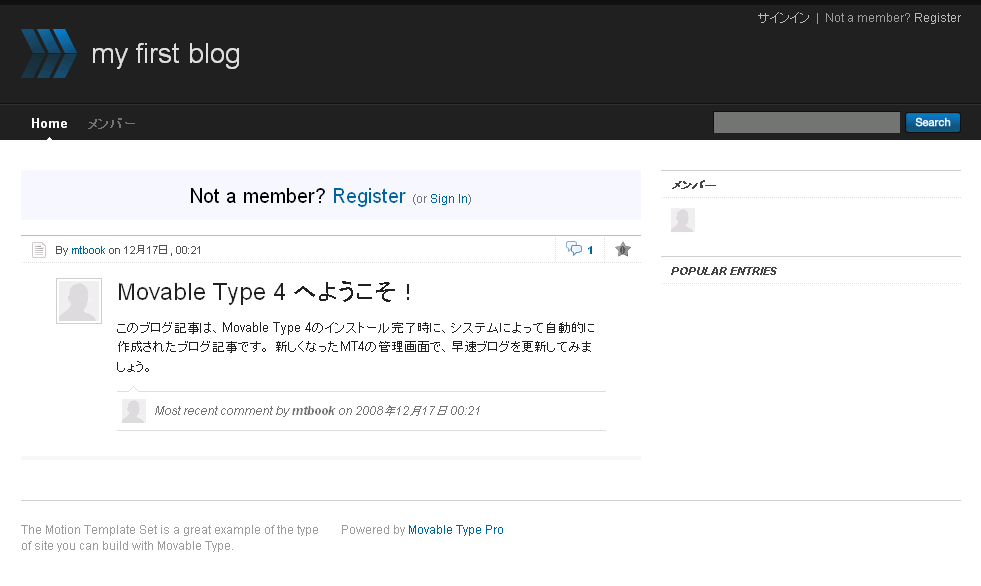Click the member avatar in sidebar
981x586 pixels.
683,220
